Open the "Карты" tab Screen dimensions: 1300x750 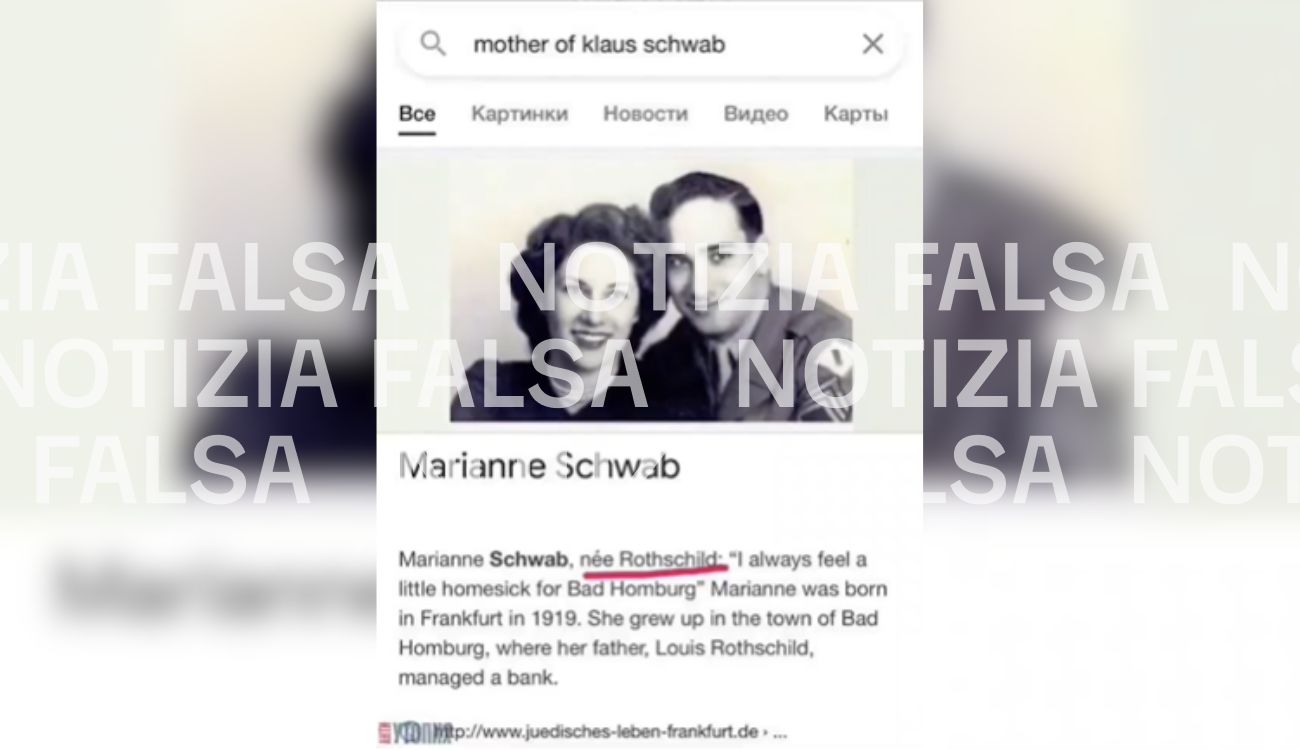click(856, 114)
